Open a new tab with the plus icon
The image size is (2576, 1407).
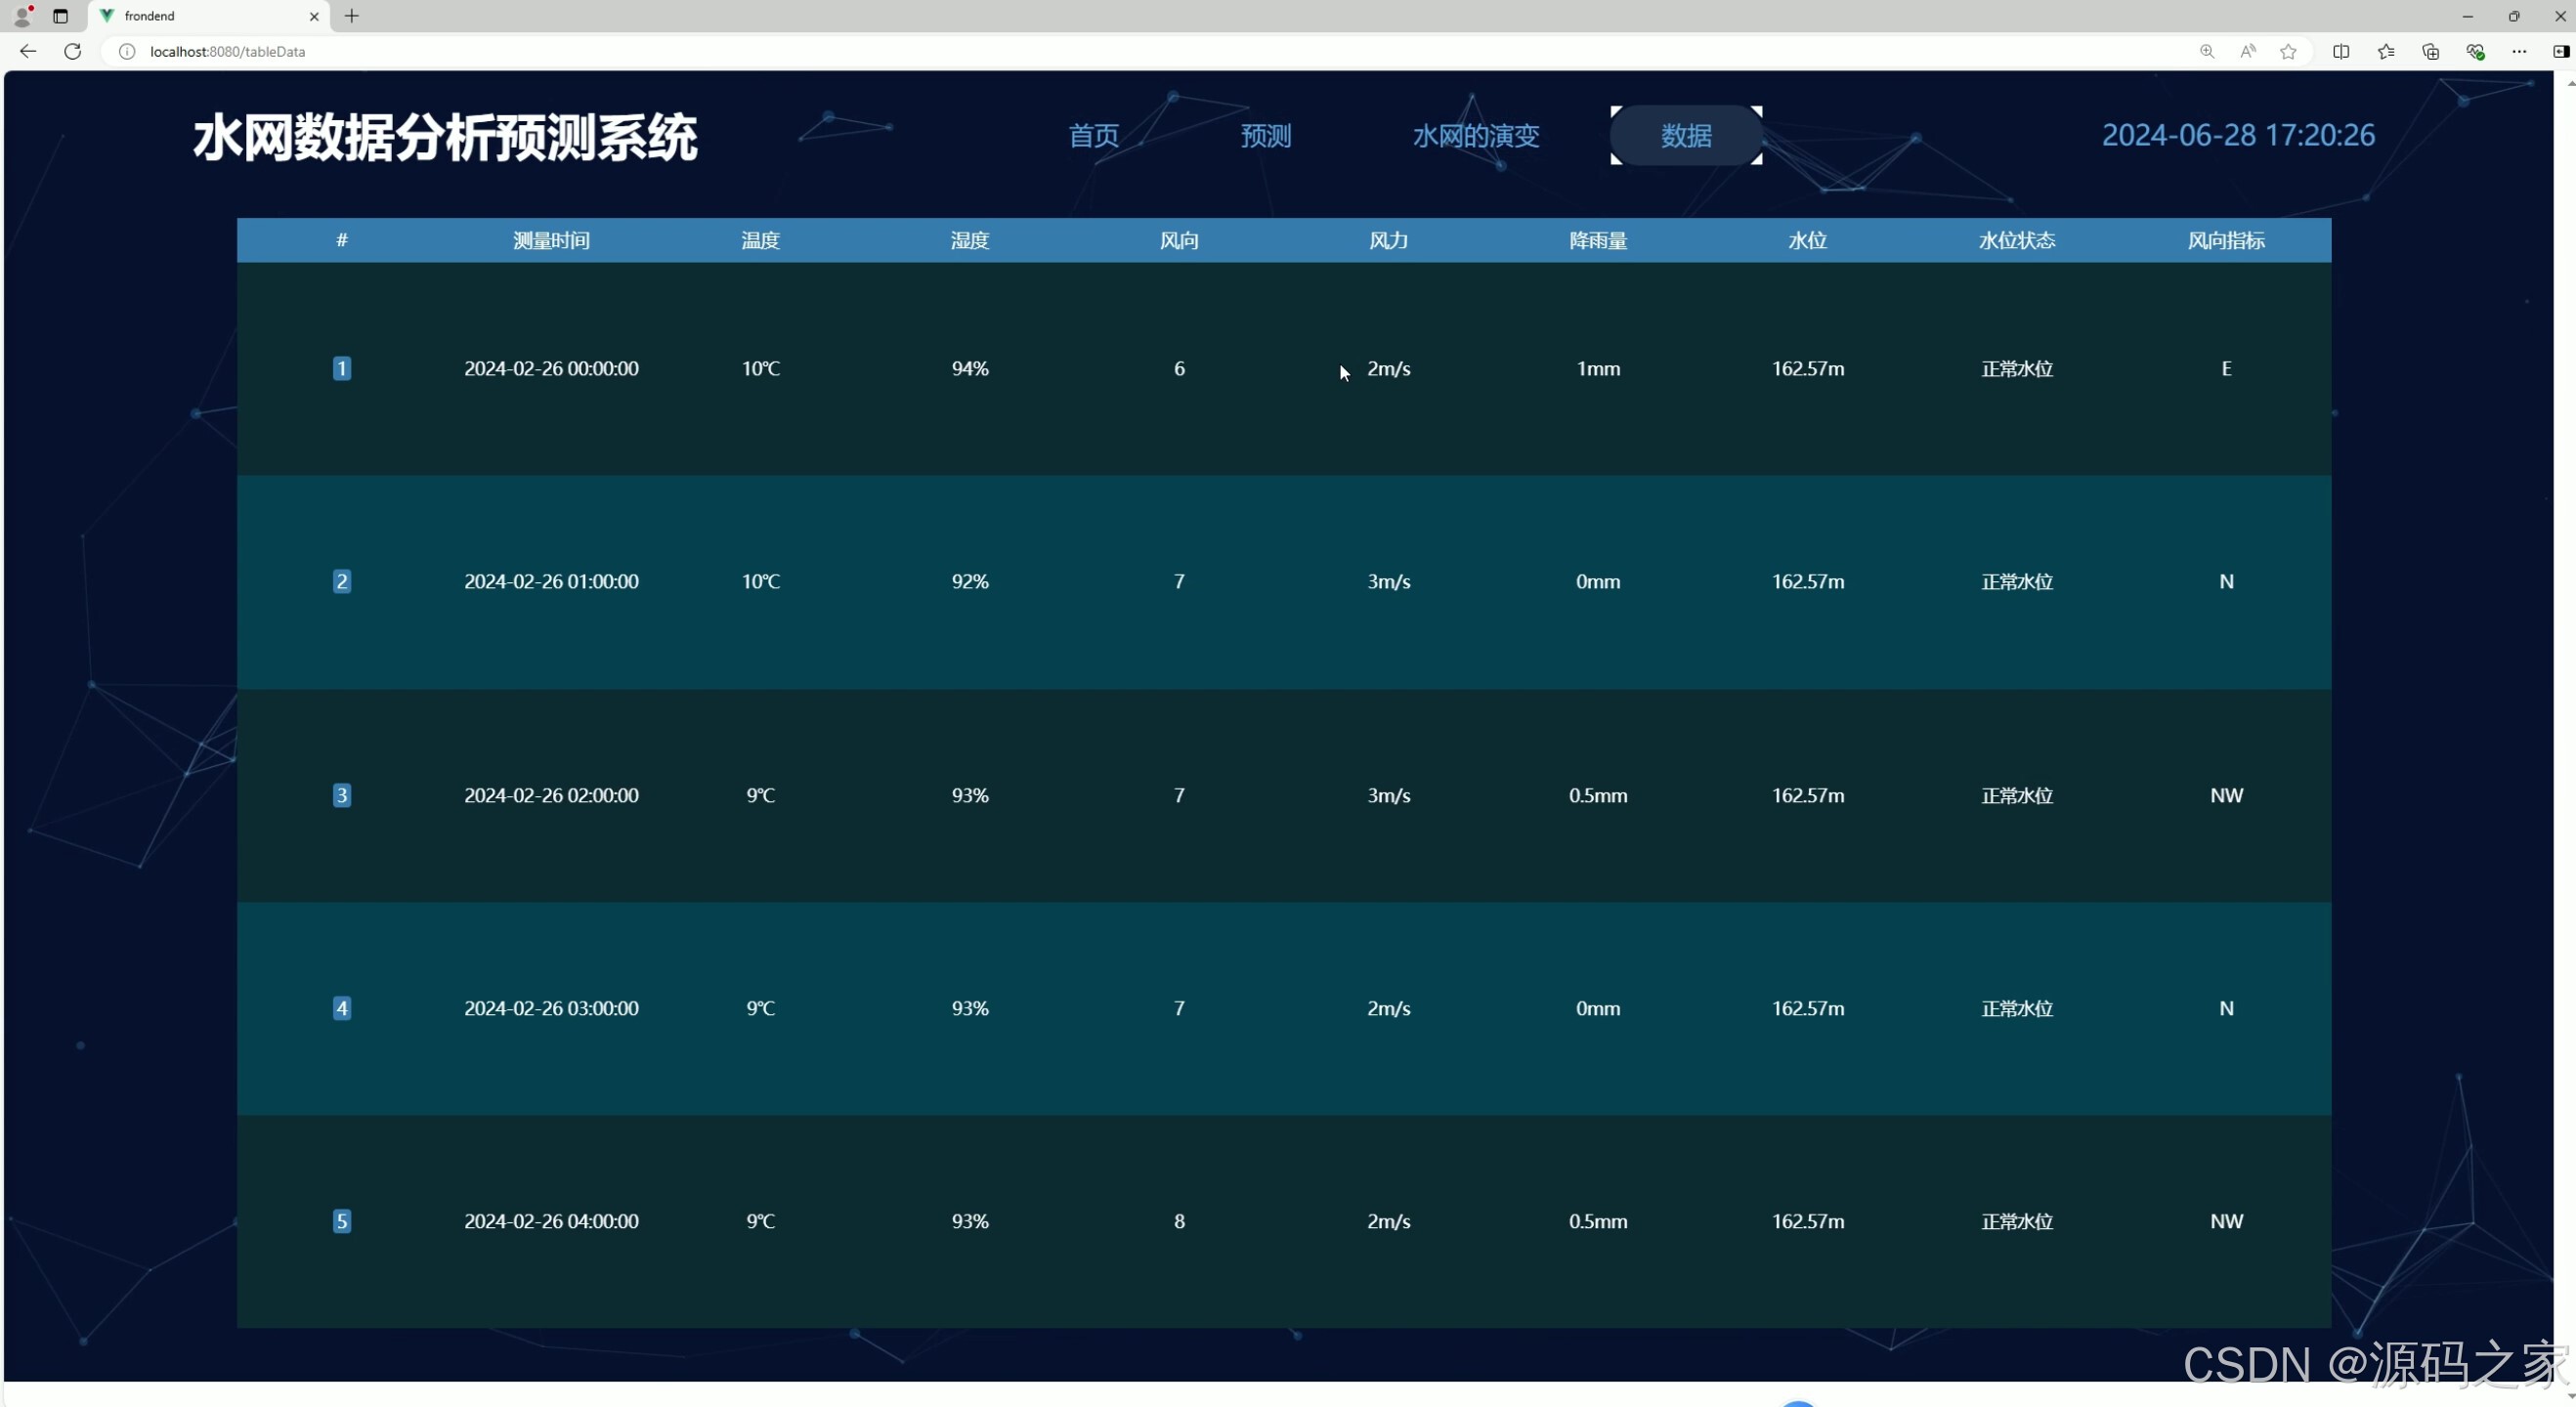point(351,16)
